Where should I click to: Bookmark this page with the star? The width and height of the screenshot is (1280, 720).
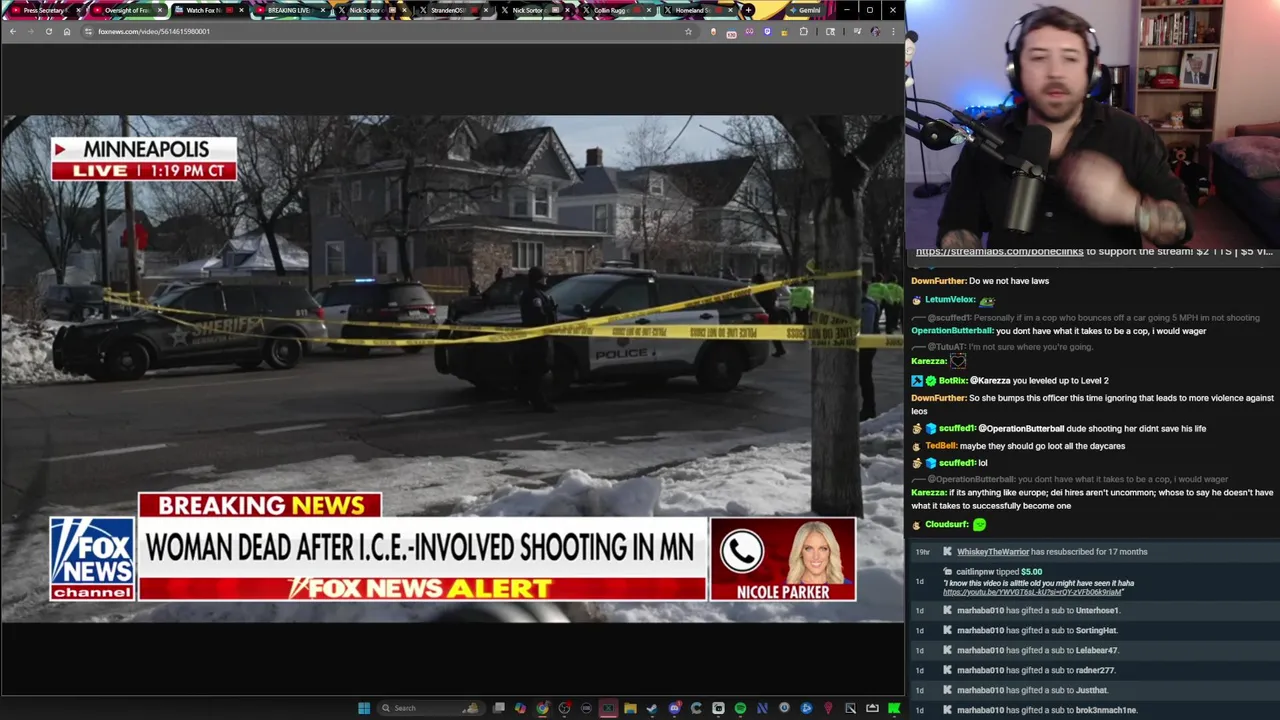(x=688, y=31)
